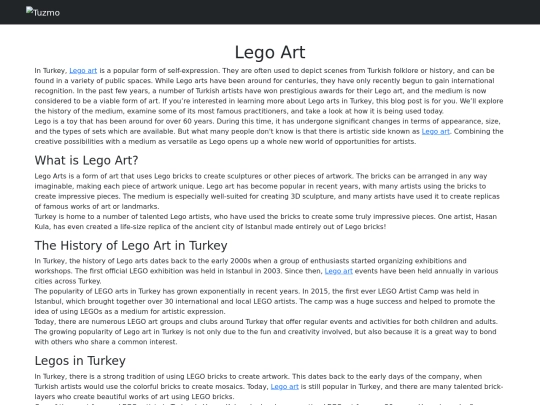The height and width of the screenshot is (405, 540).
Task: Click the 'Lego Art' main page title
Action: [x=270, y=52]
